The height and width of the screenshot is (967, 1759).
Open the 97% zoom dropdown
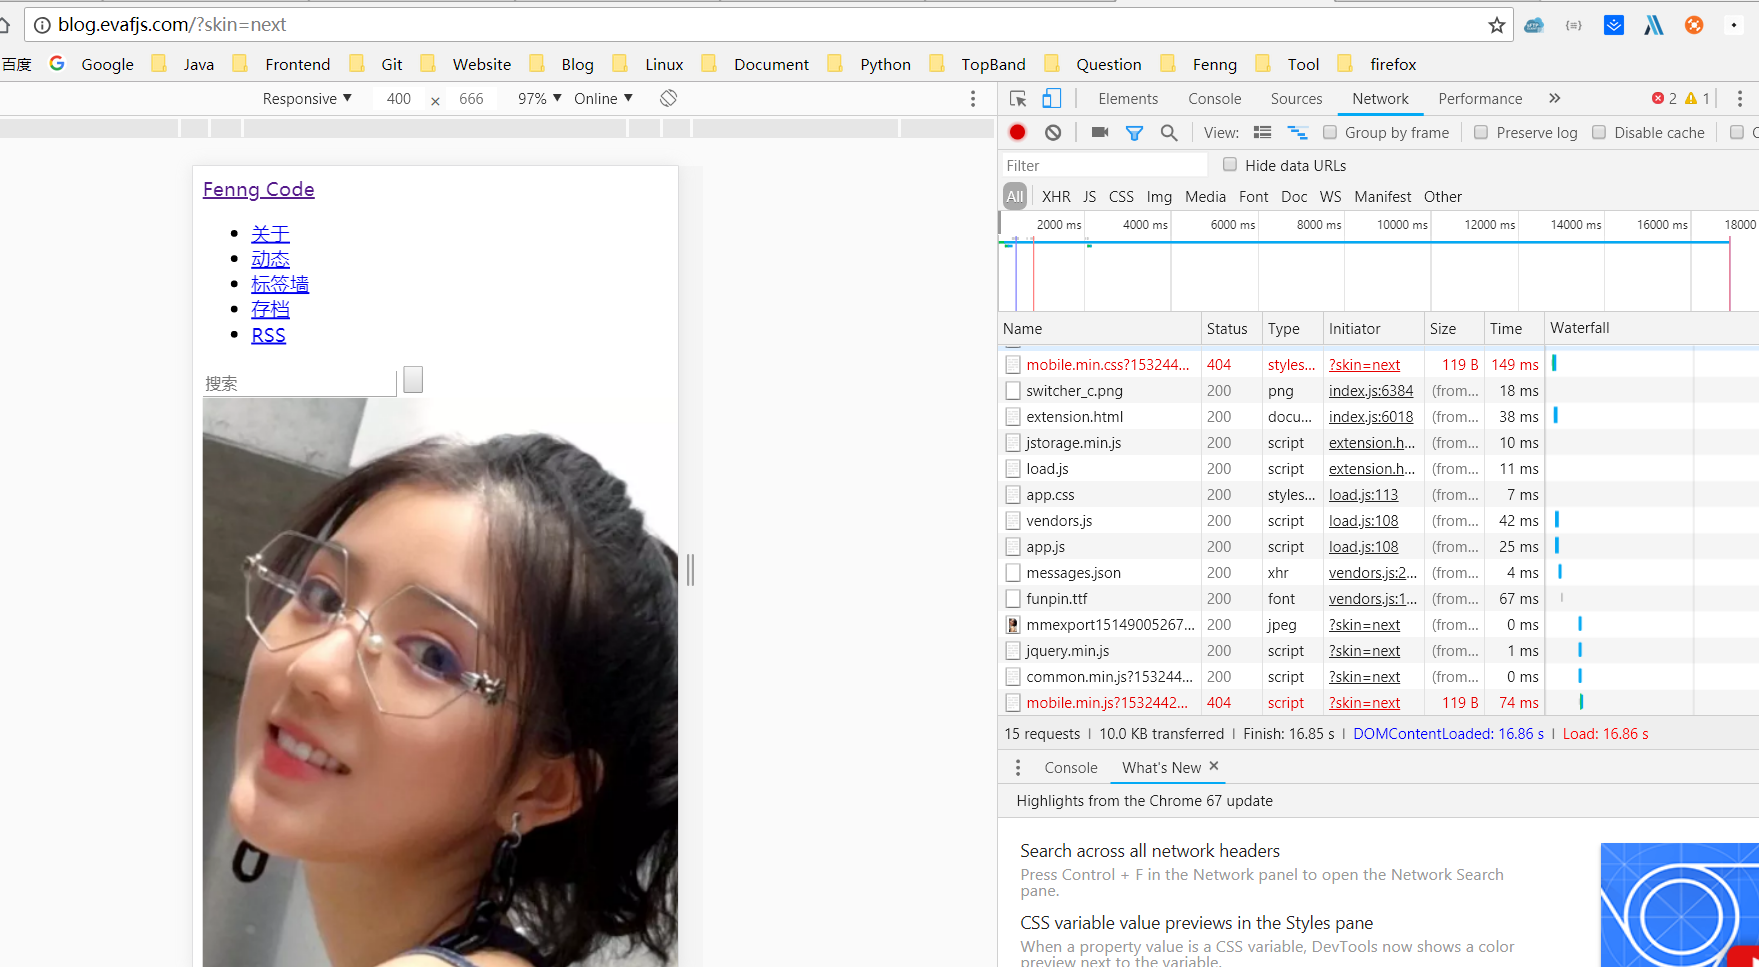[x=539, y=98]
